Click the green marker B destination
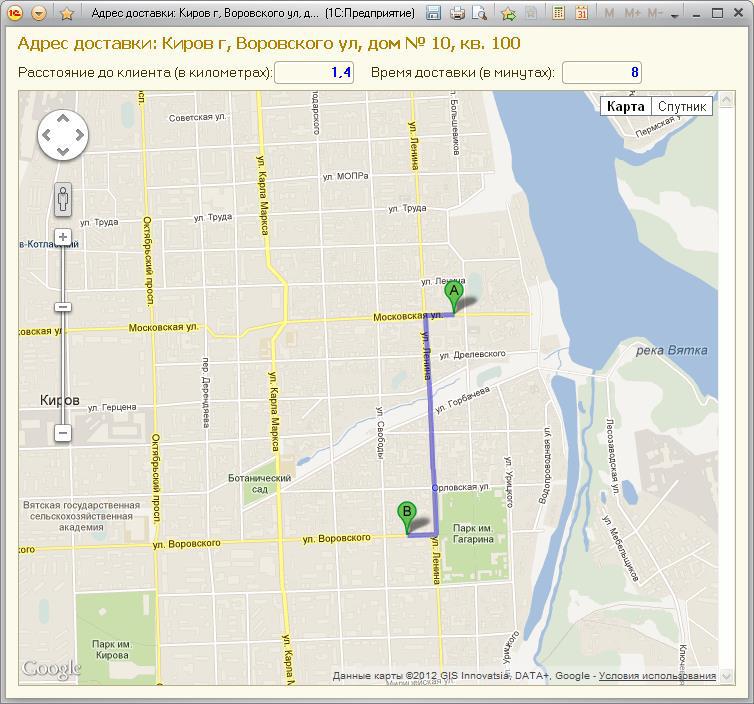The height and width of the screenshot is (704, 754). (406, 516)
